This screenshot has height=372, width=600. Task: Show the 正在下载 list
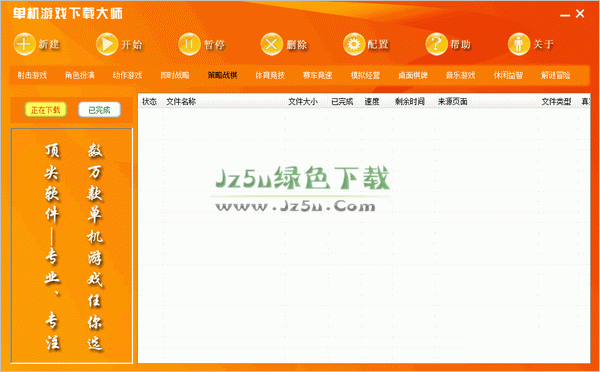[46, 110]
